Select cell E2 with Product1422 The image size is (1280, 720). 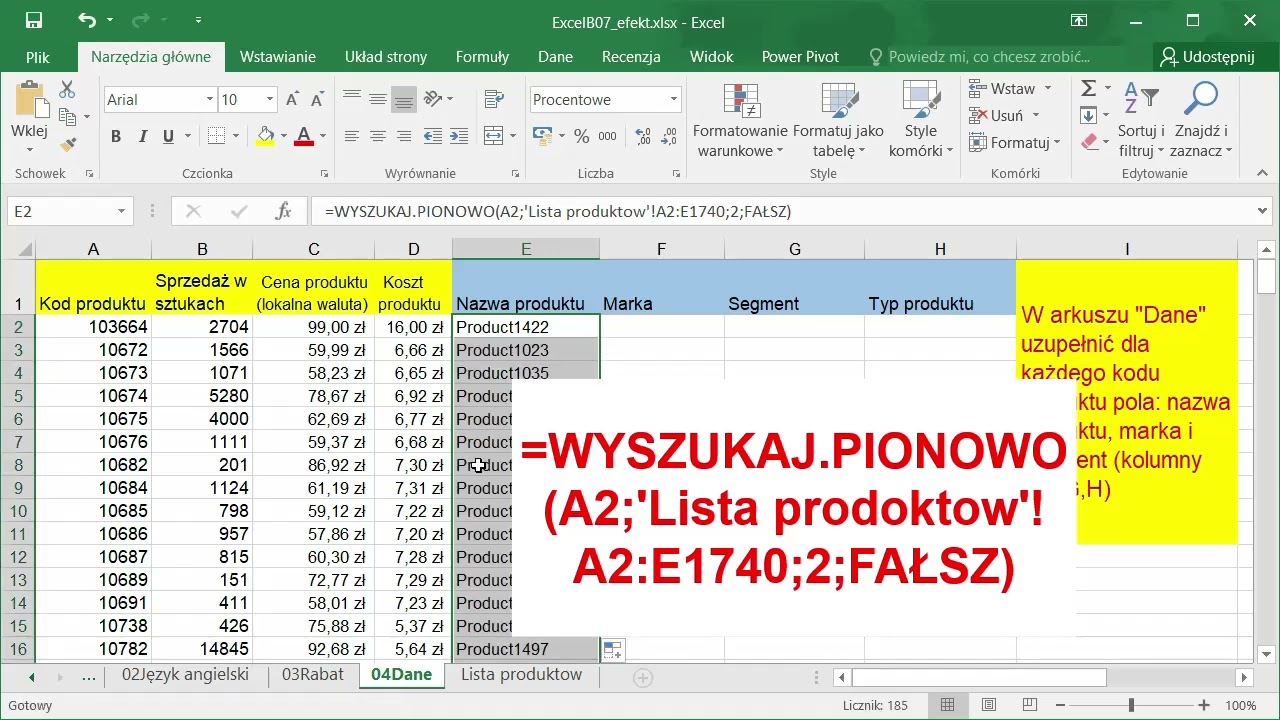[526, 327]
